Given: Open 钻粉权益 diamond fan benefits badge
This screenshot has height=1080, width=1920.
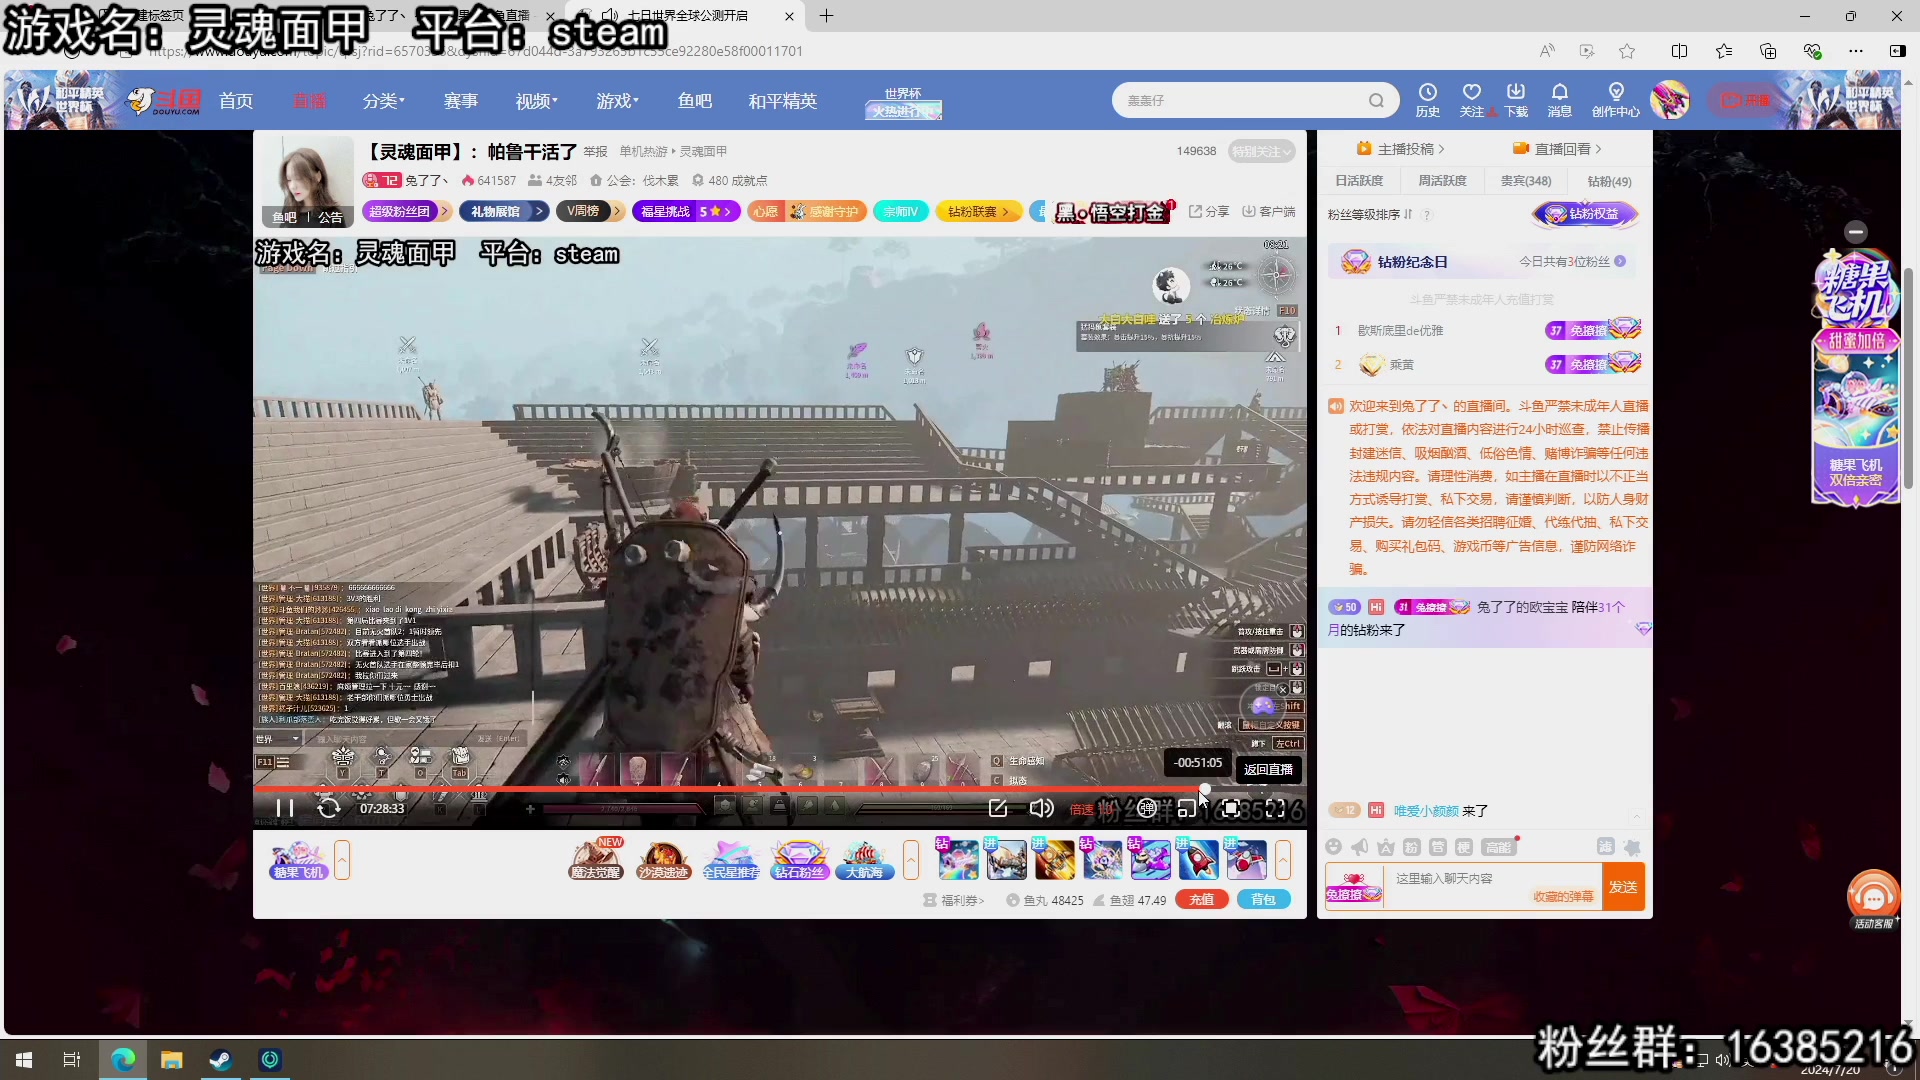Looking at the screenshot, I should pos(1585,213).
